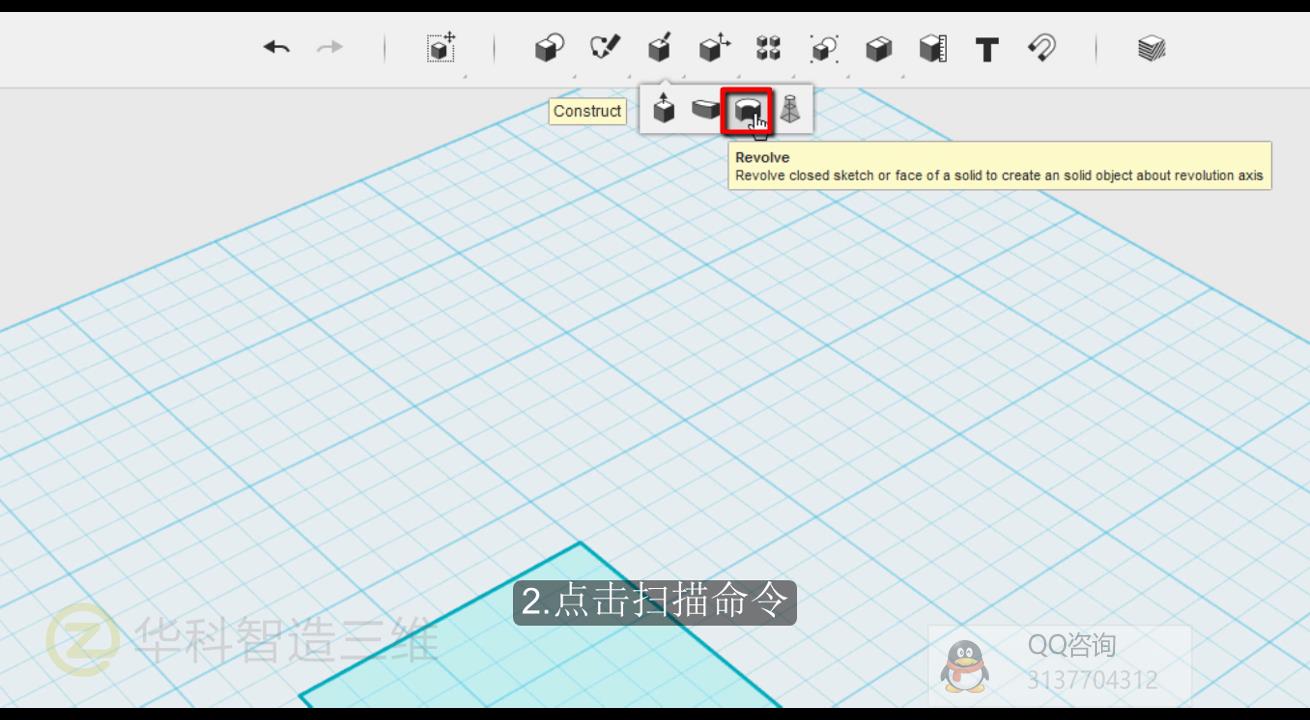Open the Combine tools menu
The width and height of the screenshot is (1310, 720).
point(878,48)
